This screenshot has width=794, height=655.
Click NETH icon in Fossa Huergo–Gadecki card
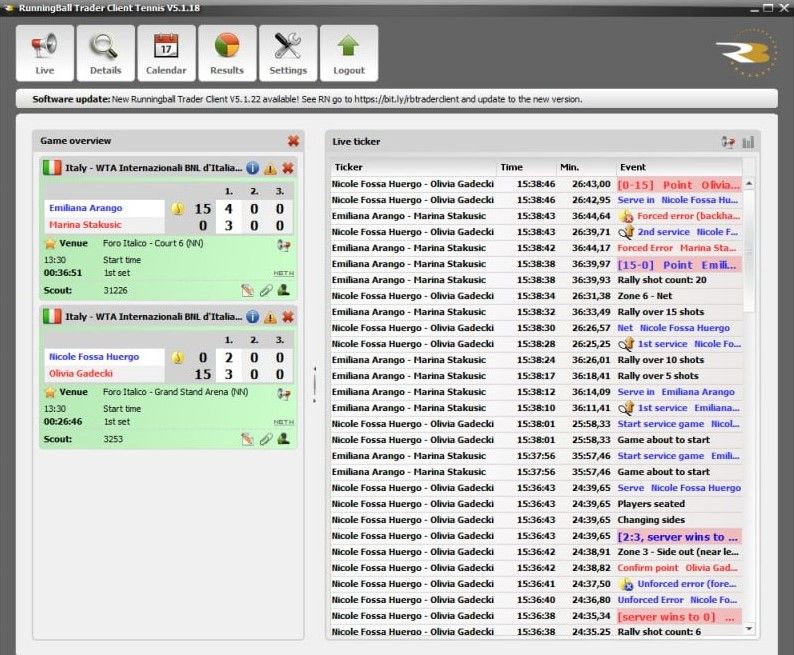pyautogui.click(x=284, y=422)
